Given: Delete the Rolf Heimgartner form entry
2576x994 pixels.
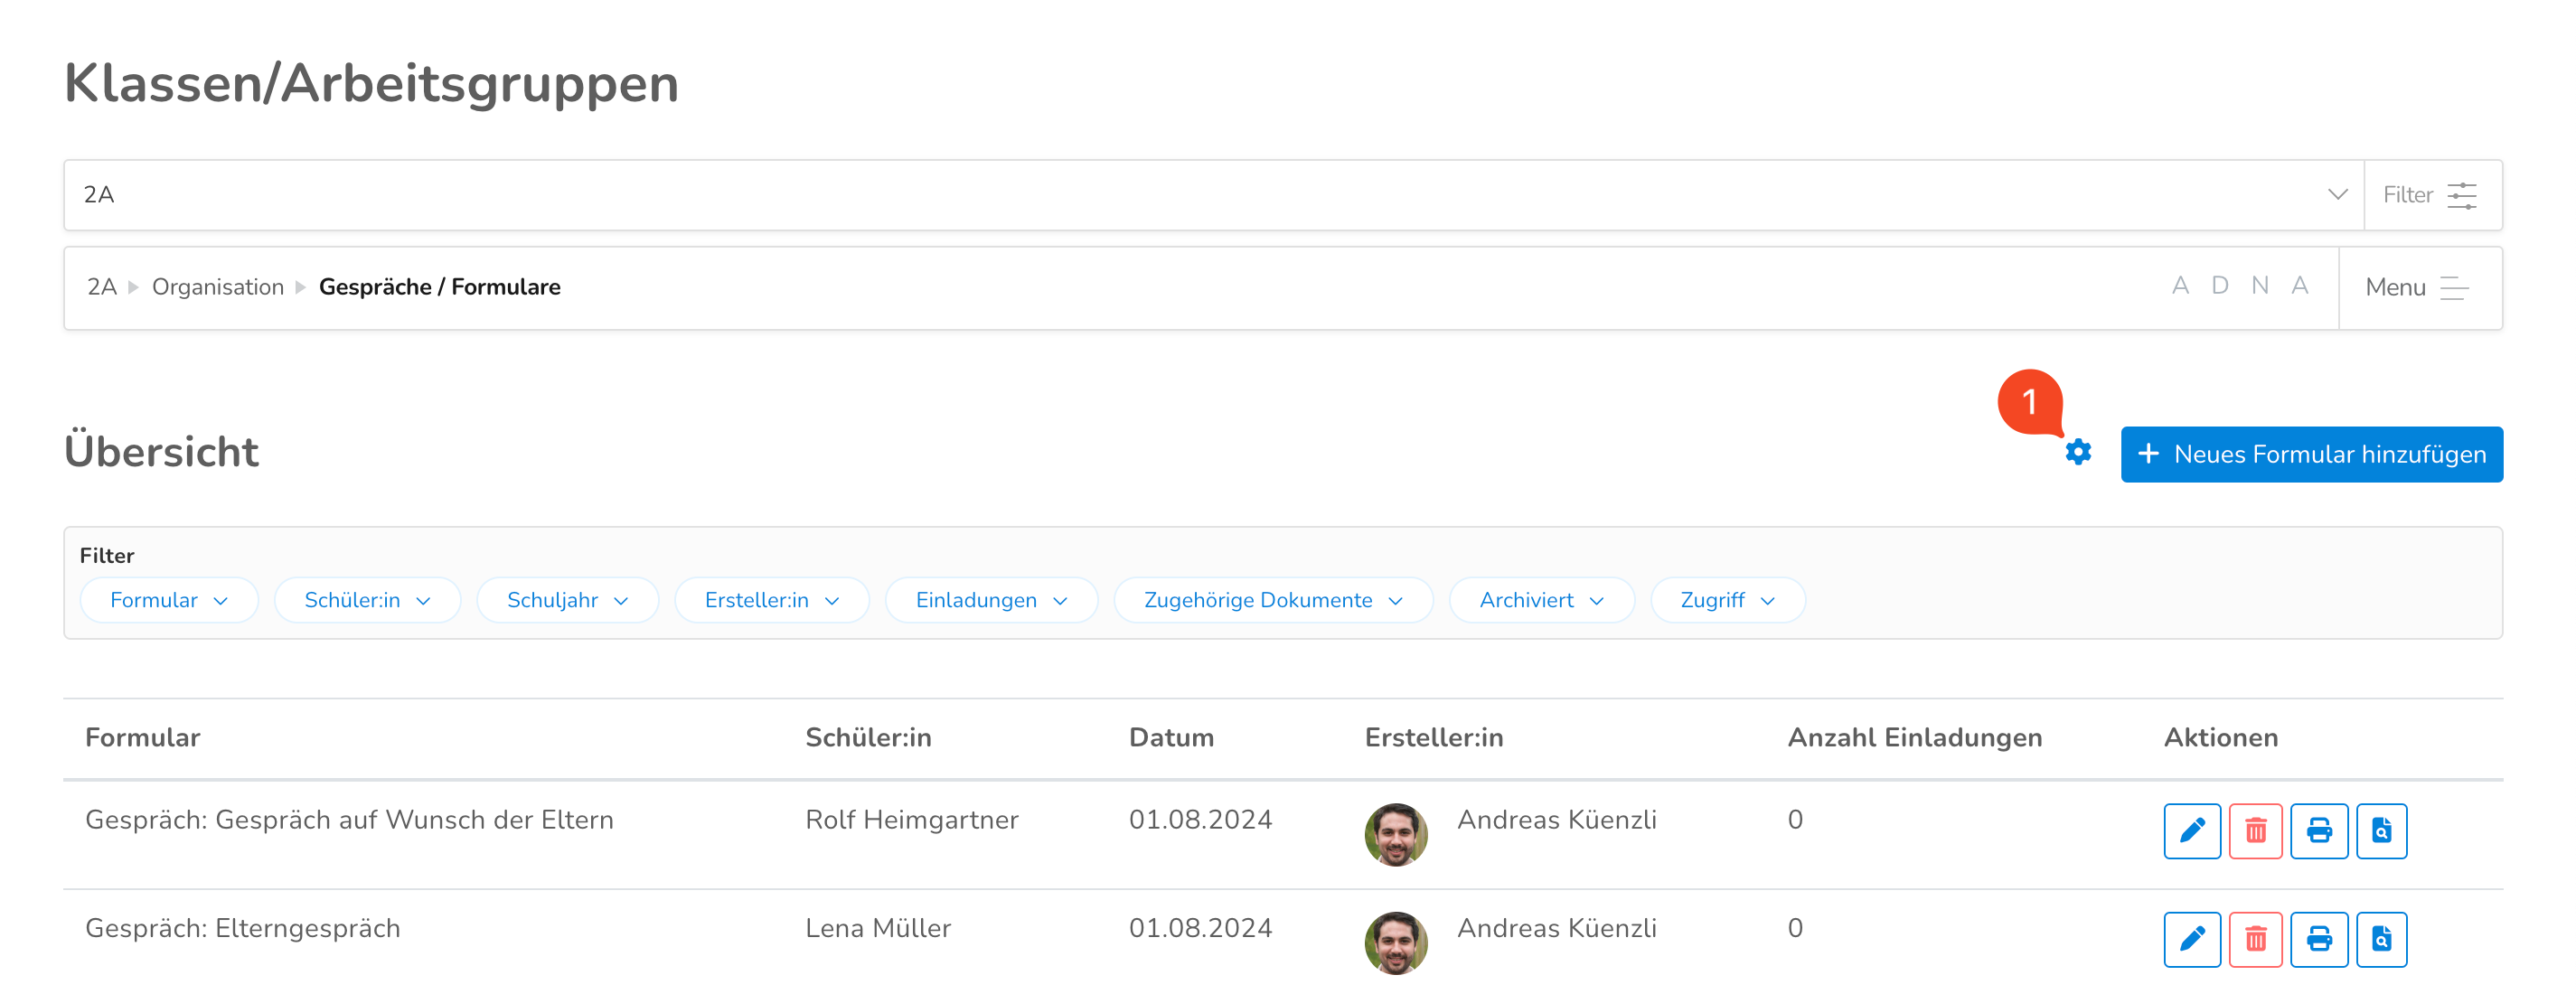Looking at the screenshot, I should click(x=2255, y=831).
